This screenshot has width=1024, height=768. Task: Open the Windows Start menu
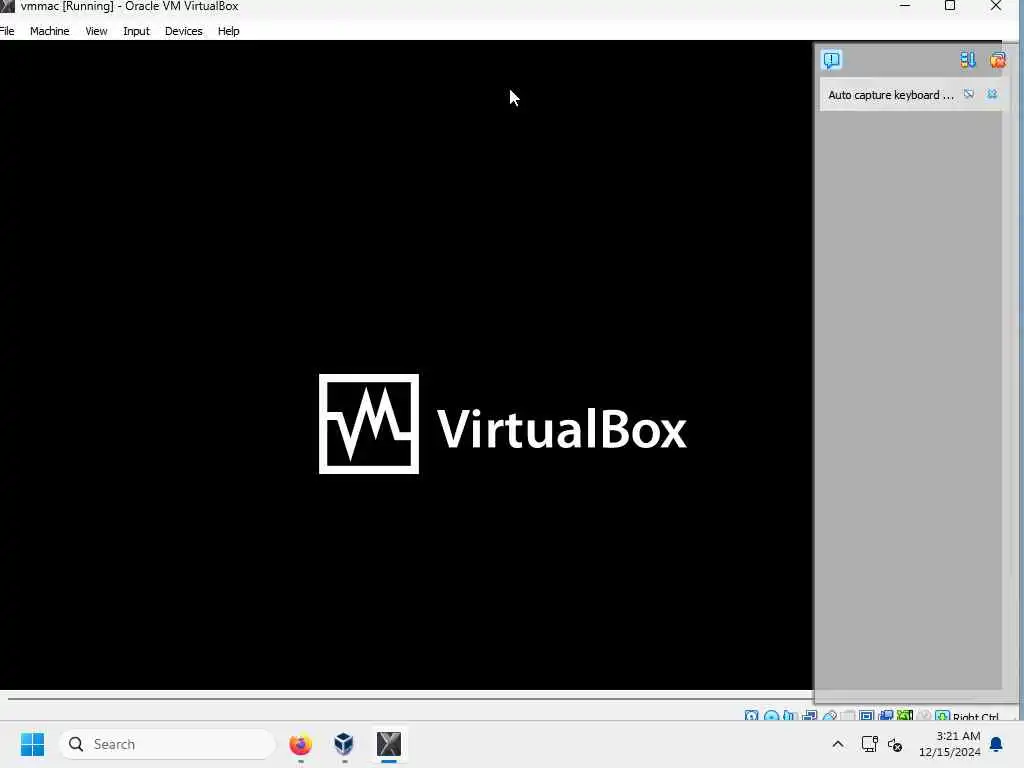pos(32,744)
